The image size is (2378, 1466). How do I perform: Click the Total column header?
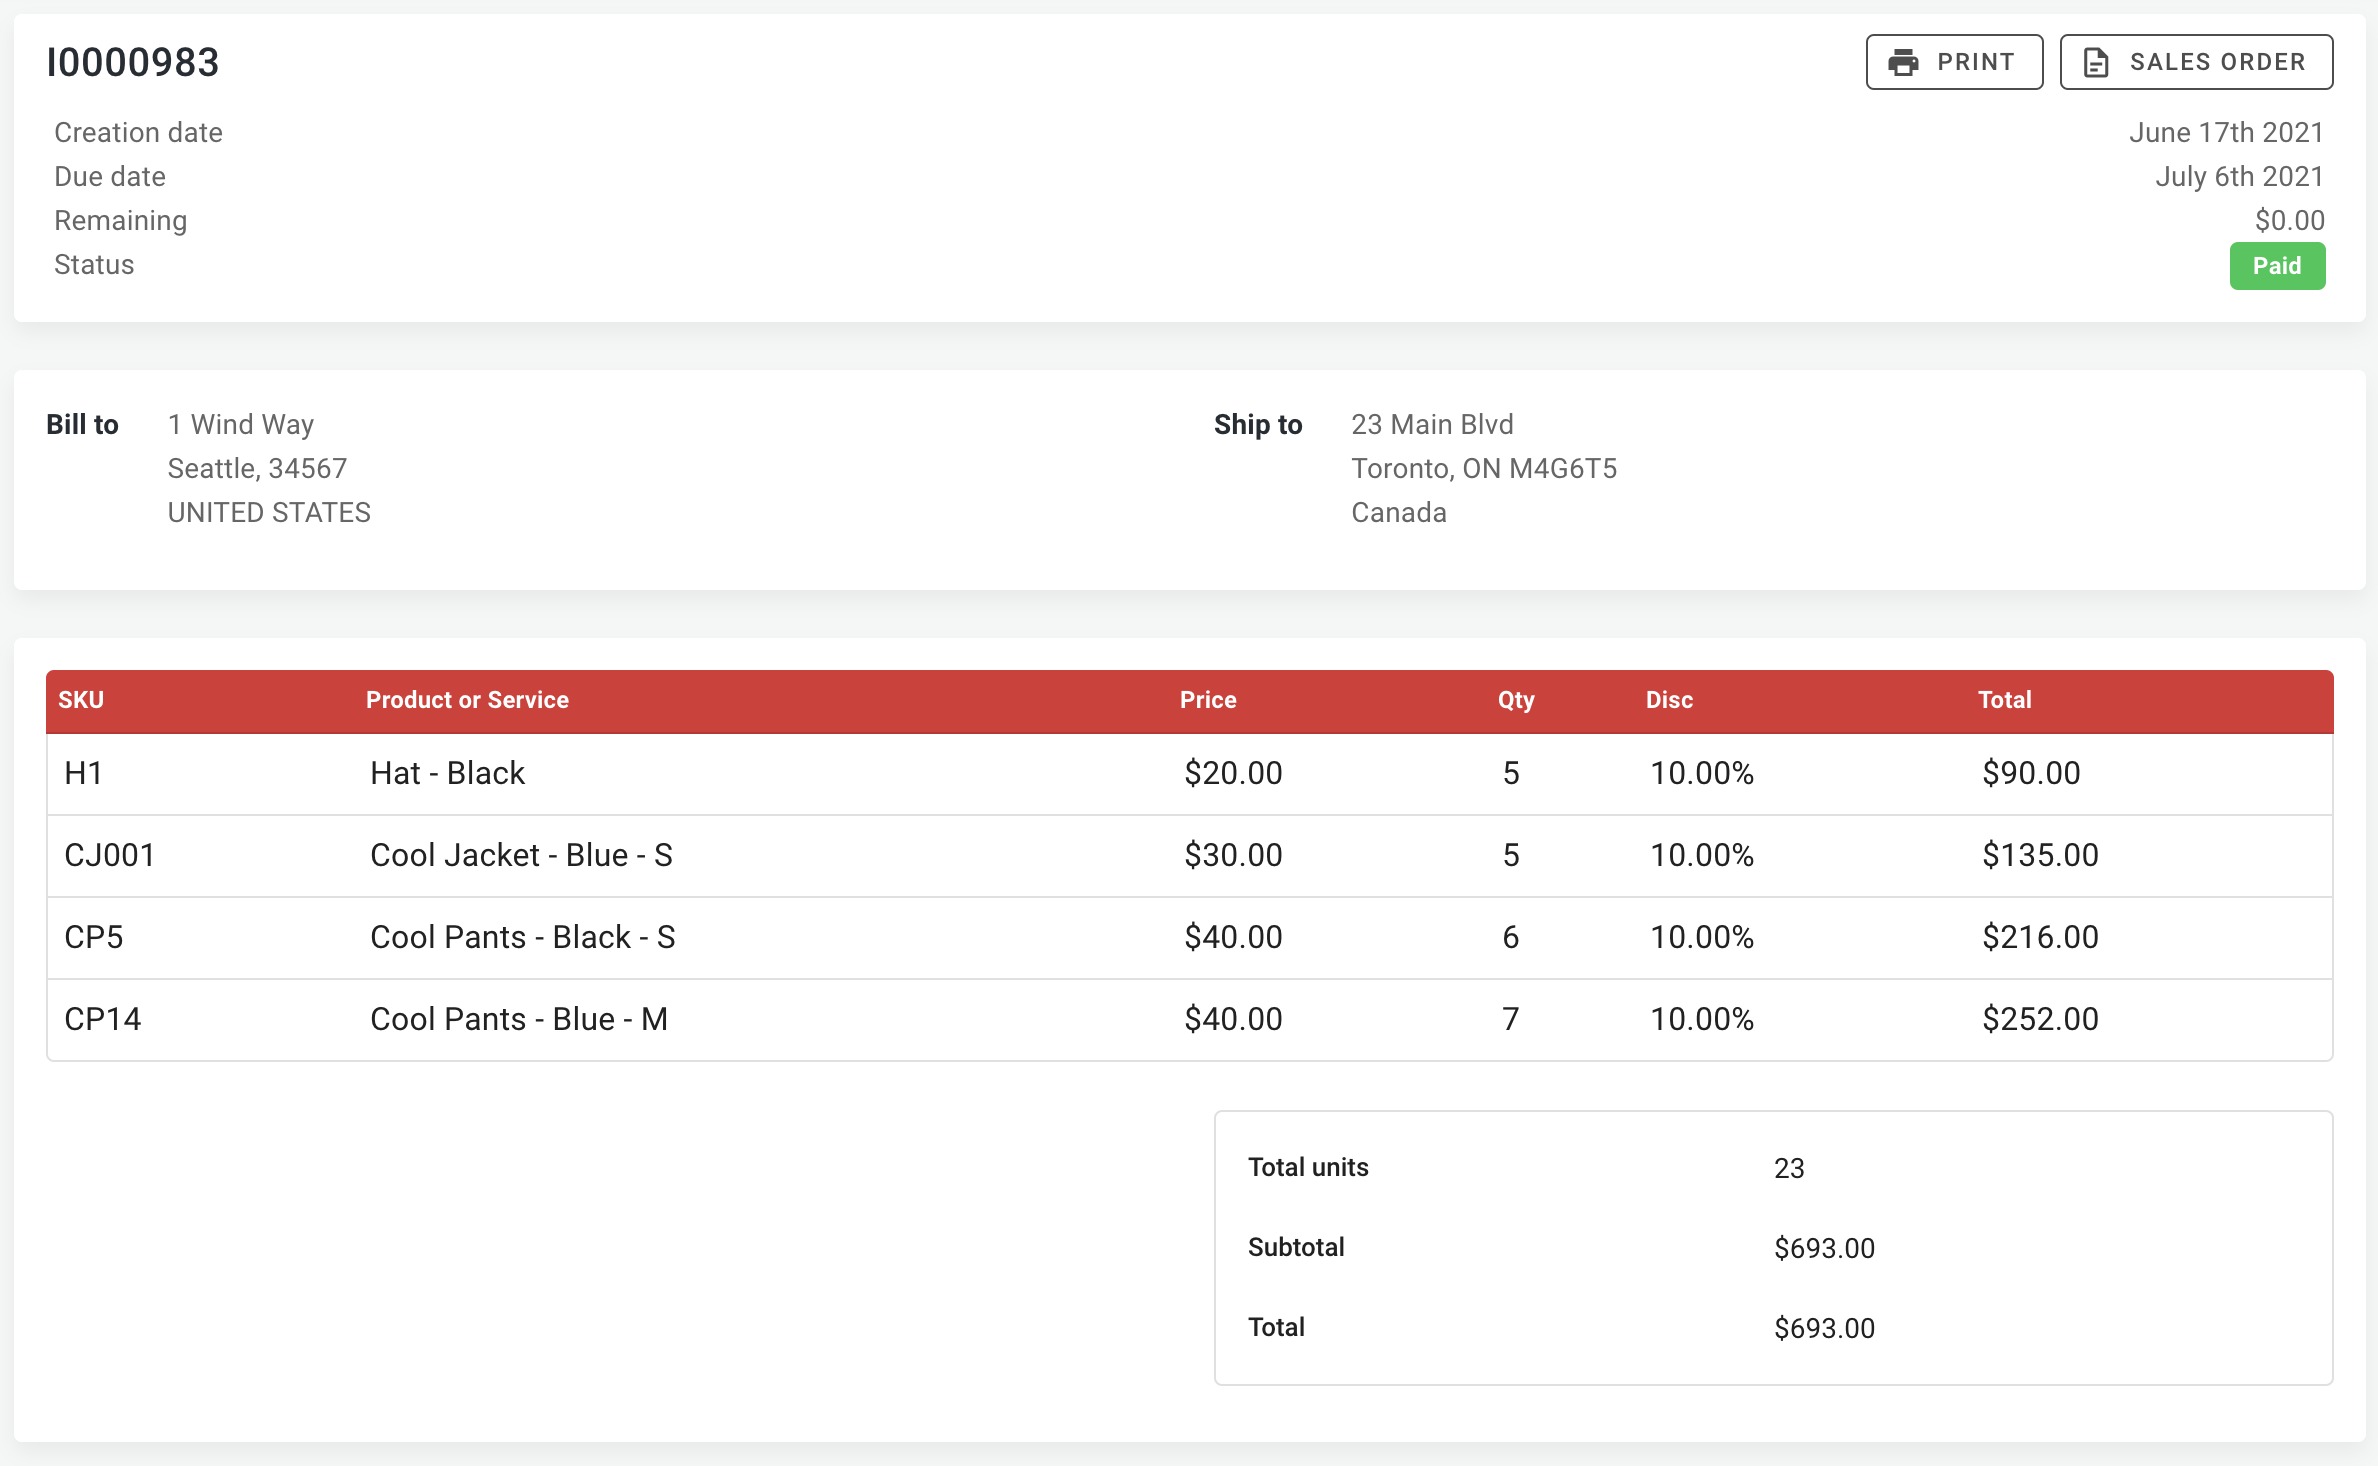pyautogui.click(x=2004, y=700)
